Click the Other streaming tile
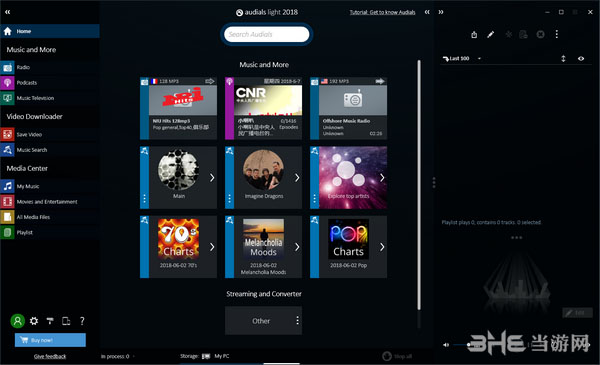Viewport: 600px width, 365px height. (x=264, y=321)
